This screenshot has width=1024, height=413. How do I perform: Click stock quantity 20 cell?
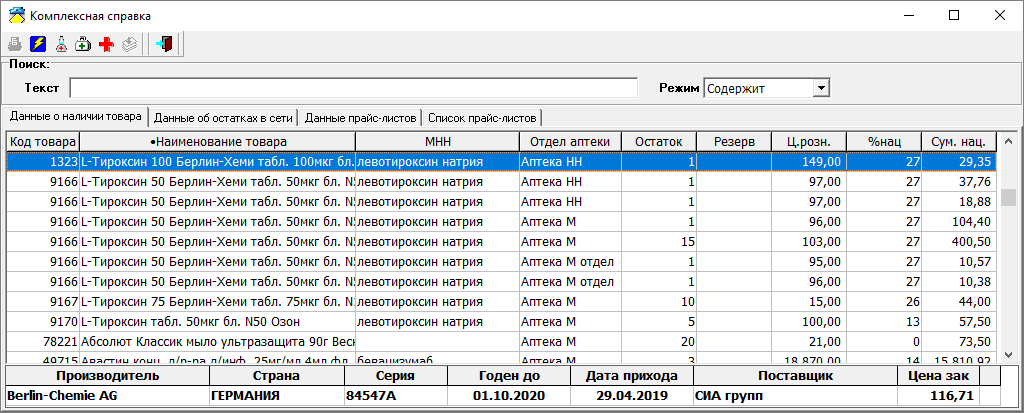[659, 342]
